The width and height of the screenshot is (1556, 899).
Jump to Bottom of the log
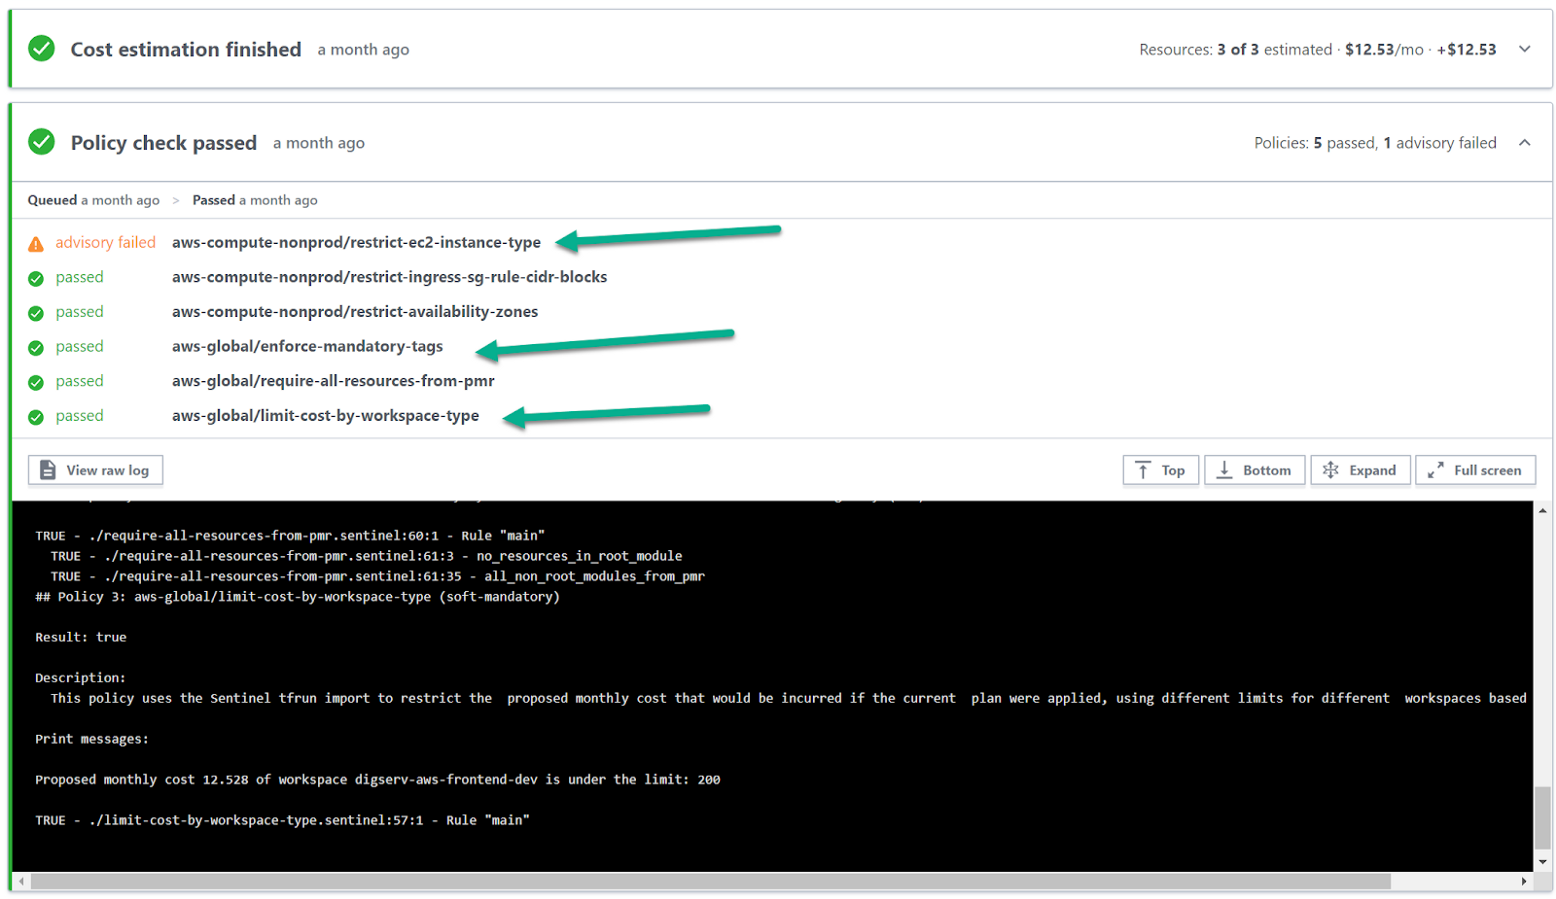(x=1254, y=470)
